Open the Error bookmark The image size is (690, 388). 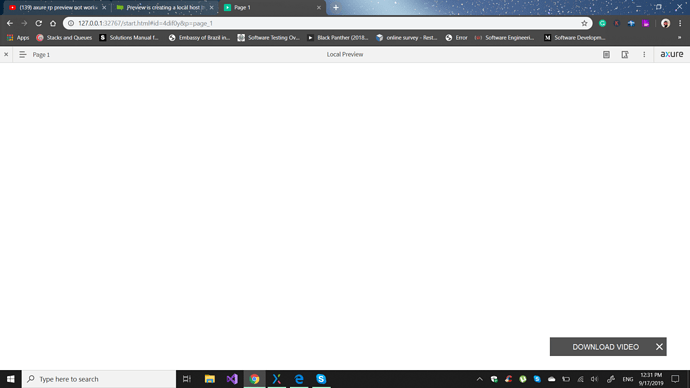point(456,38)
